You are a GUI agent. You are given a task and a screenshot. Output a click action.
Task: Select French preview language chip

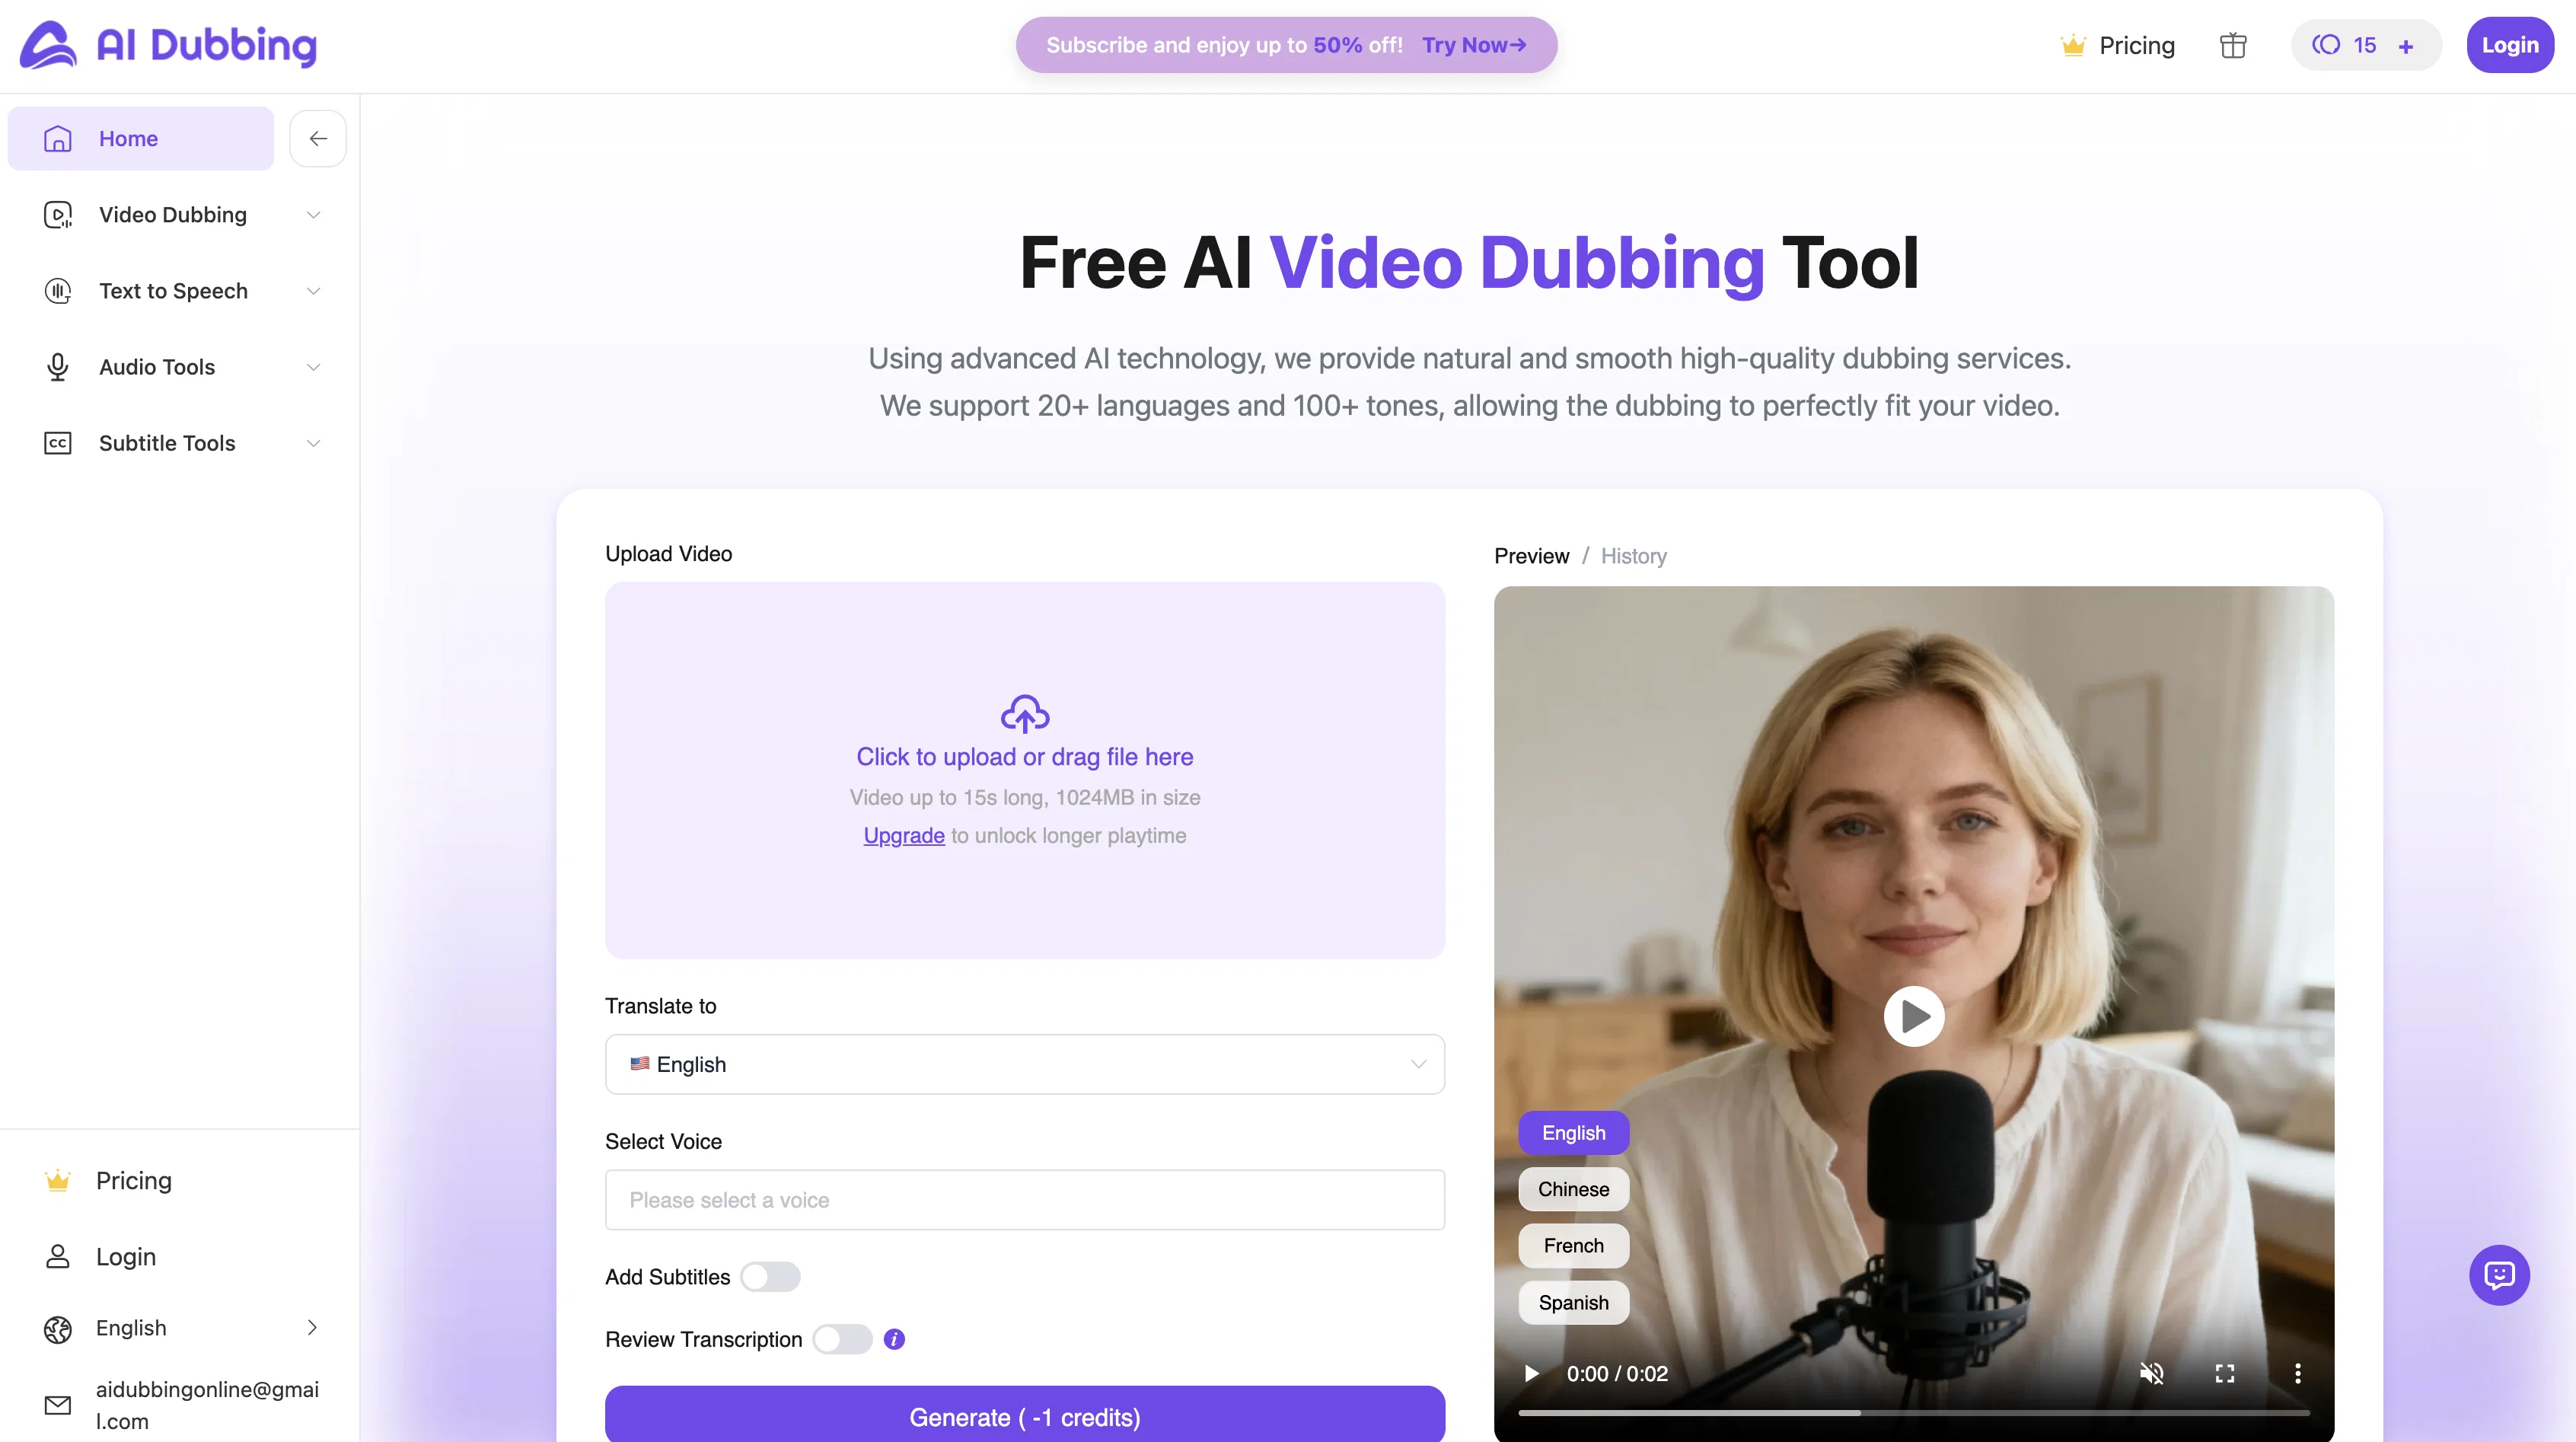[x=1573, y=1245]
